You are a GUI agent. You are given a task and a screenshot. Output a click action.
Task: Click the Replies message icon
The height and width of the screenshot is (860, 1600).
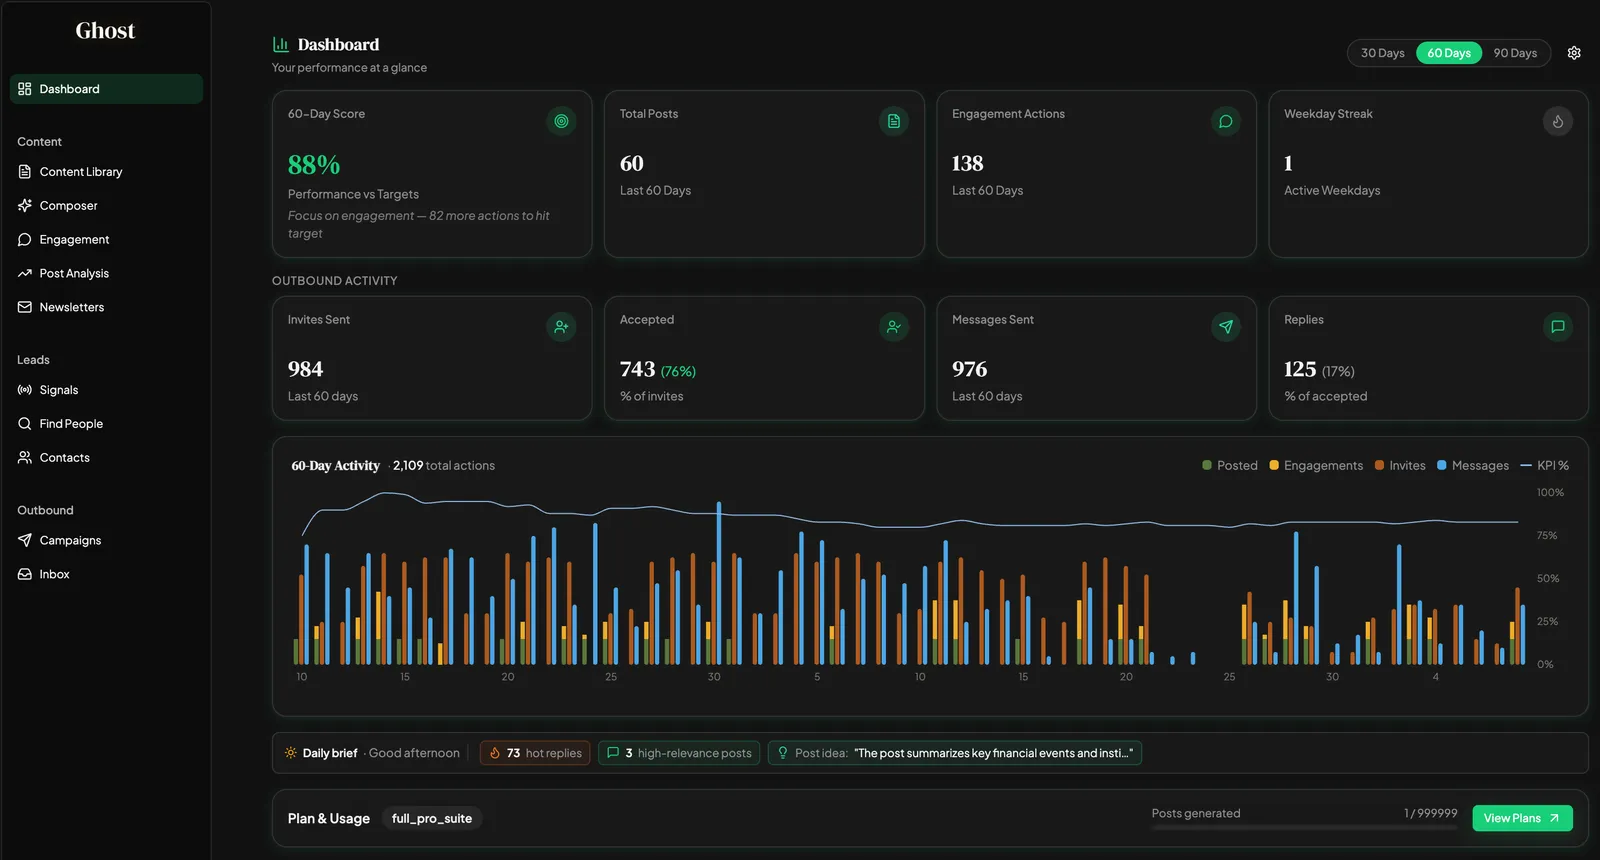pos(1558,327)
